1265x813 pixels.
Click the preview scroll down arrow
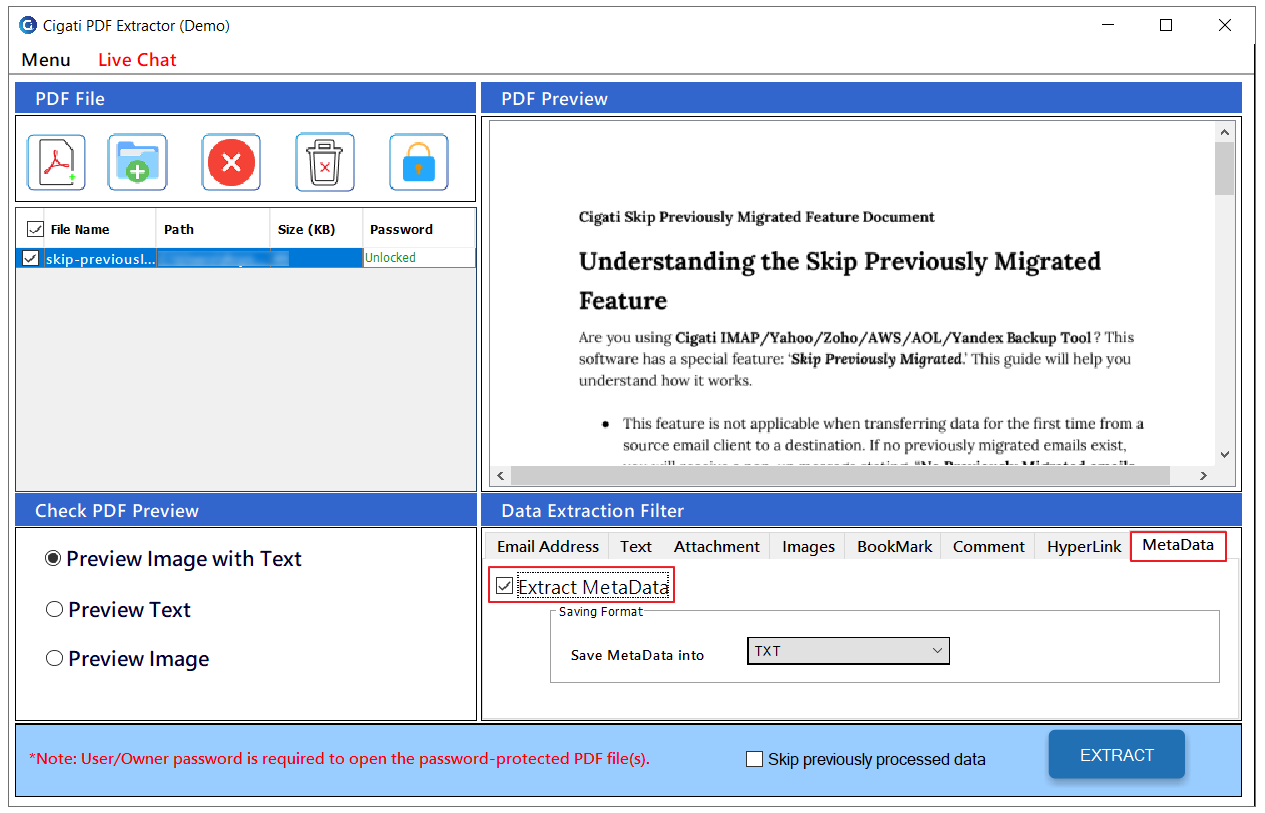[x=1224, y=455]
